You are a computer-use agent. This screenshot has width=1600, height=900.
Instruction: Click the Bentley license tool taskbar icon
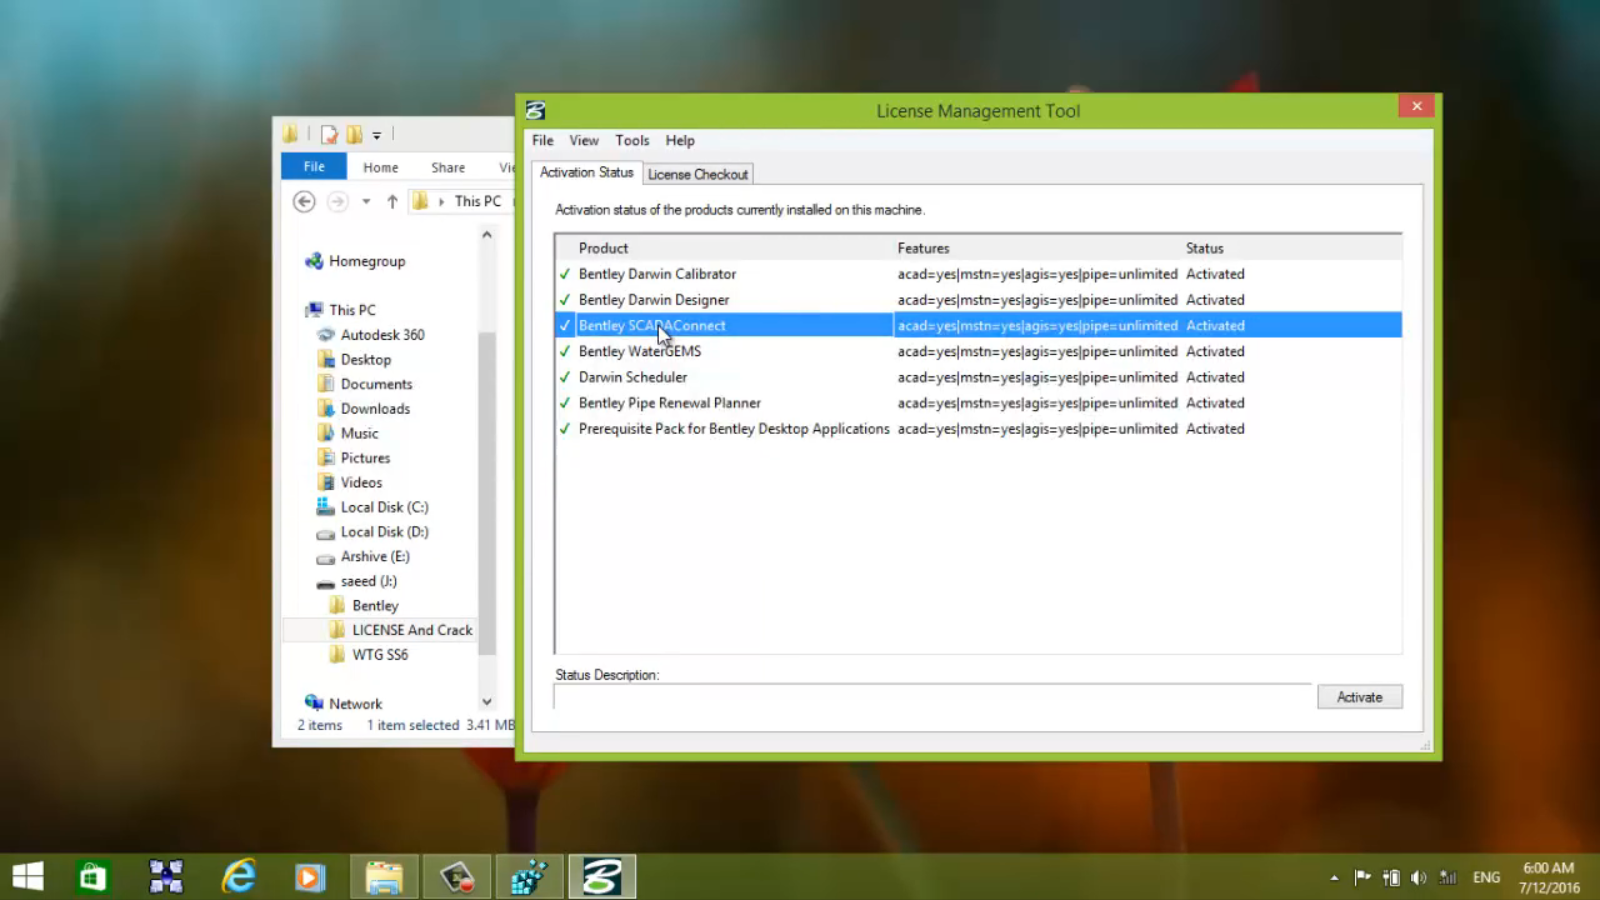click(602, 877)
